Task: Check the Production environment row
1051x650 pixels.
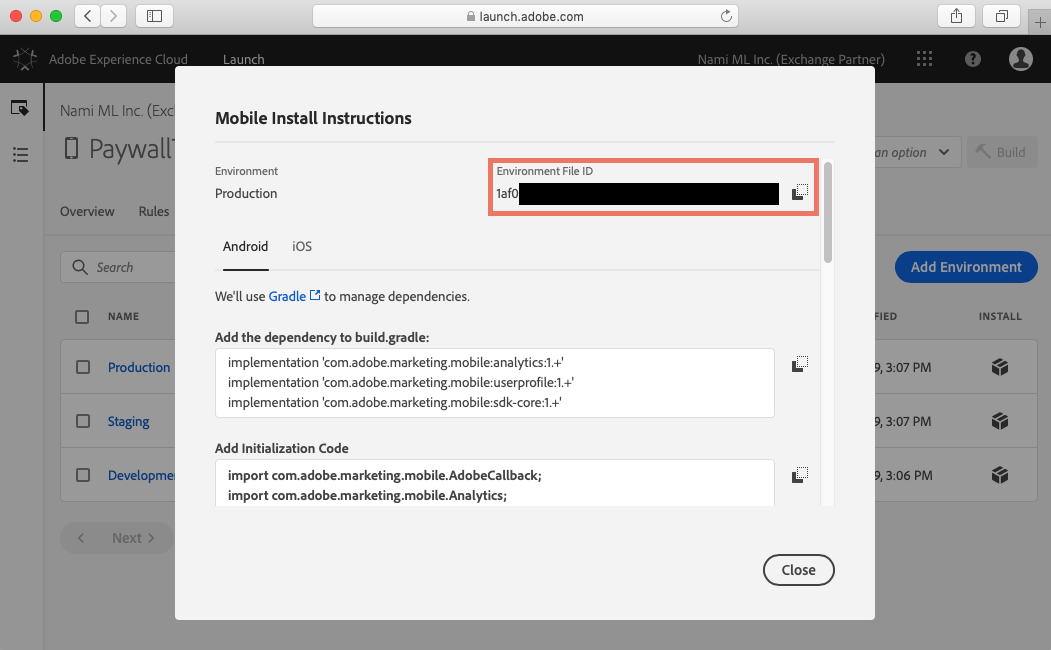Action: pyautogui.click(x=82, y=367)
